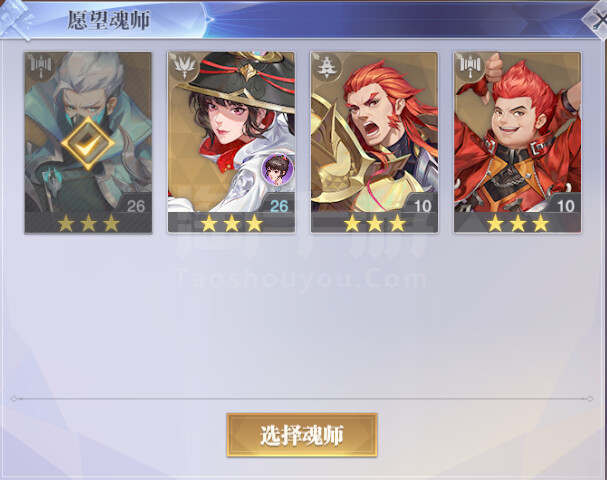Image resolution: width=607 pixels, height=480 pixels.
Task: Click the level 10 badge on the grinning character card
Action: click(x=565, y=205)
